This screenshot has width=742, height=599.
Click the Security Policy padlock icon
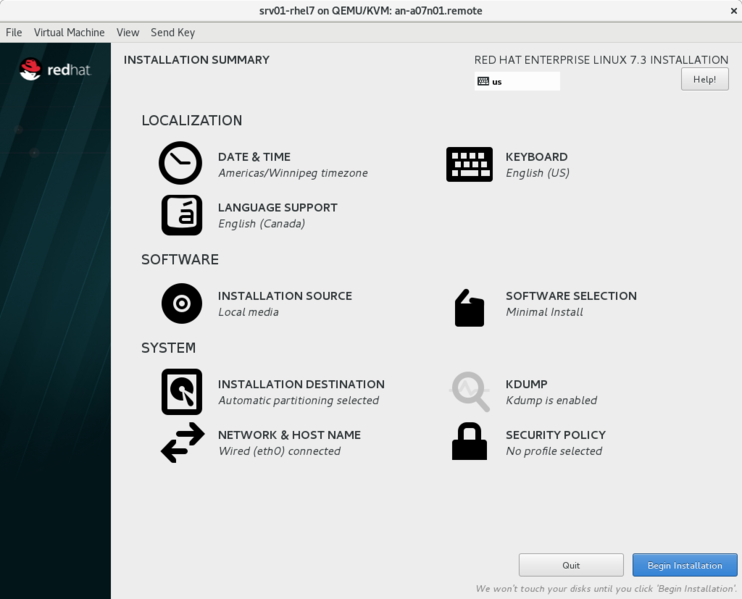point(469,442)
